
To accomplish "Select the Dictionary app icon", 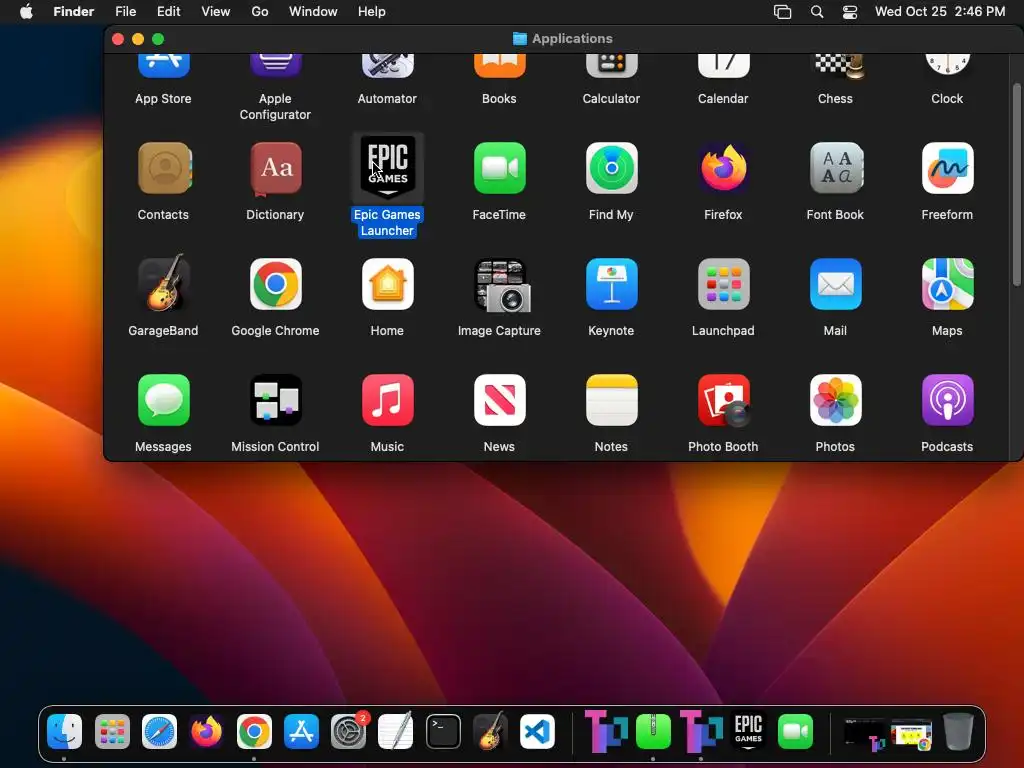I will pyautogui.click(x=276, y=168).
